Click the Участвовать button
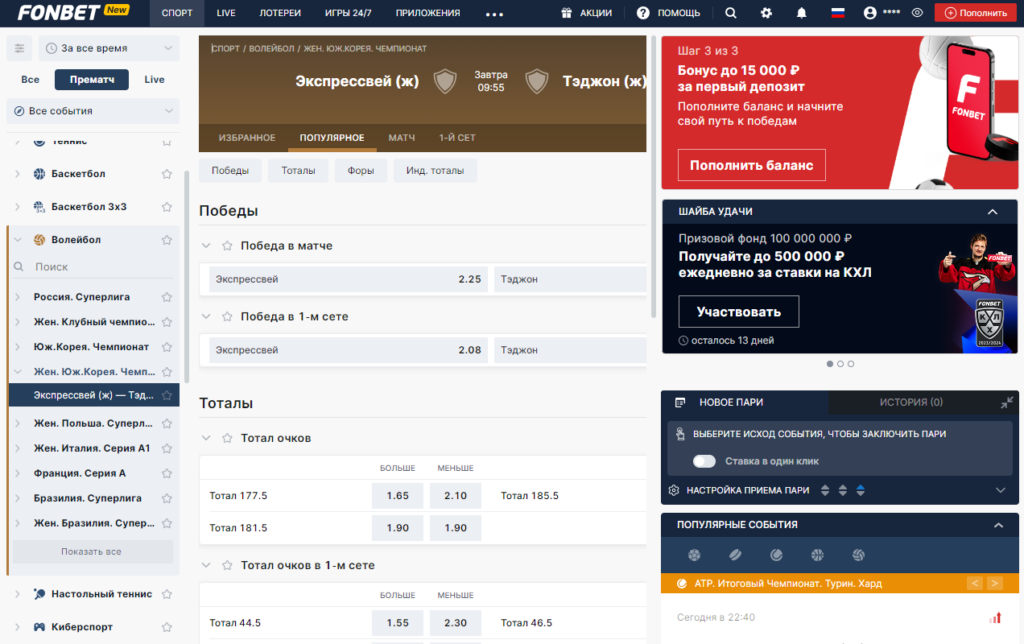 coord(739,312)
